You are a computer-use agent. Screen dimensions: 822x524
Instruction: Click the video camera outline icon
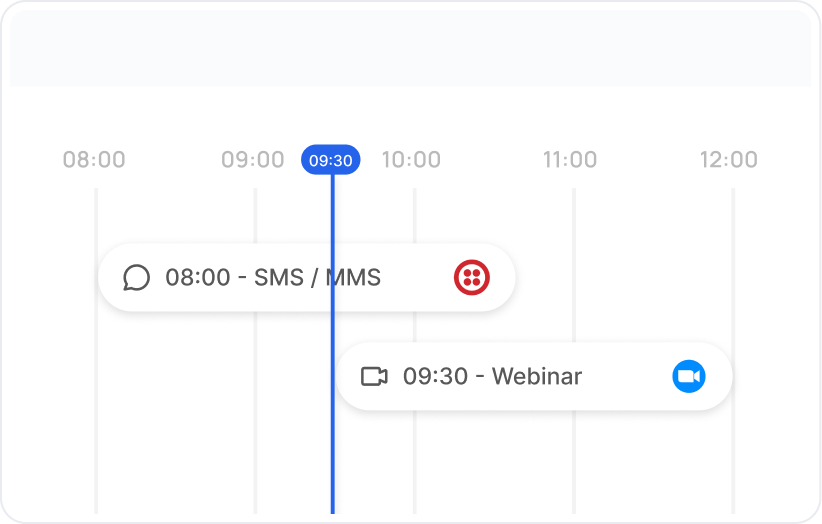374,377
